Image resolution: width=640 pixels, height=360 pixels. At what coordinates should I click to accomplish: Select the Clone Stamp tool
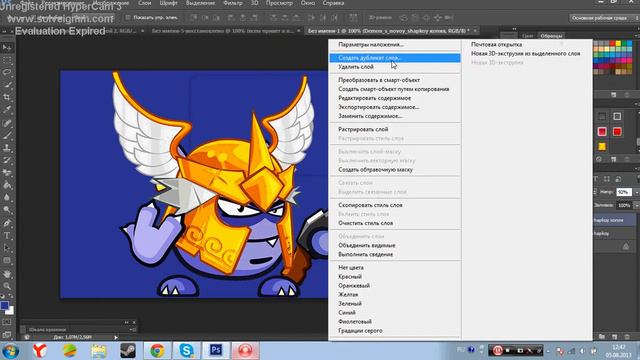[x=7, y=148]
